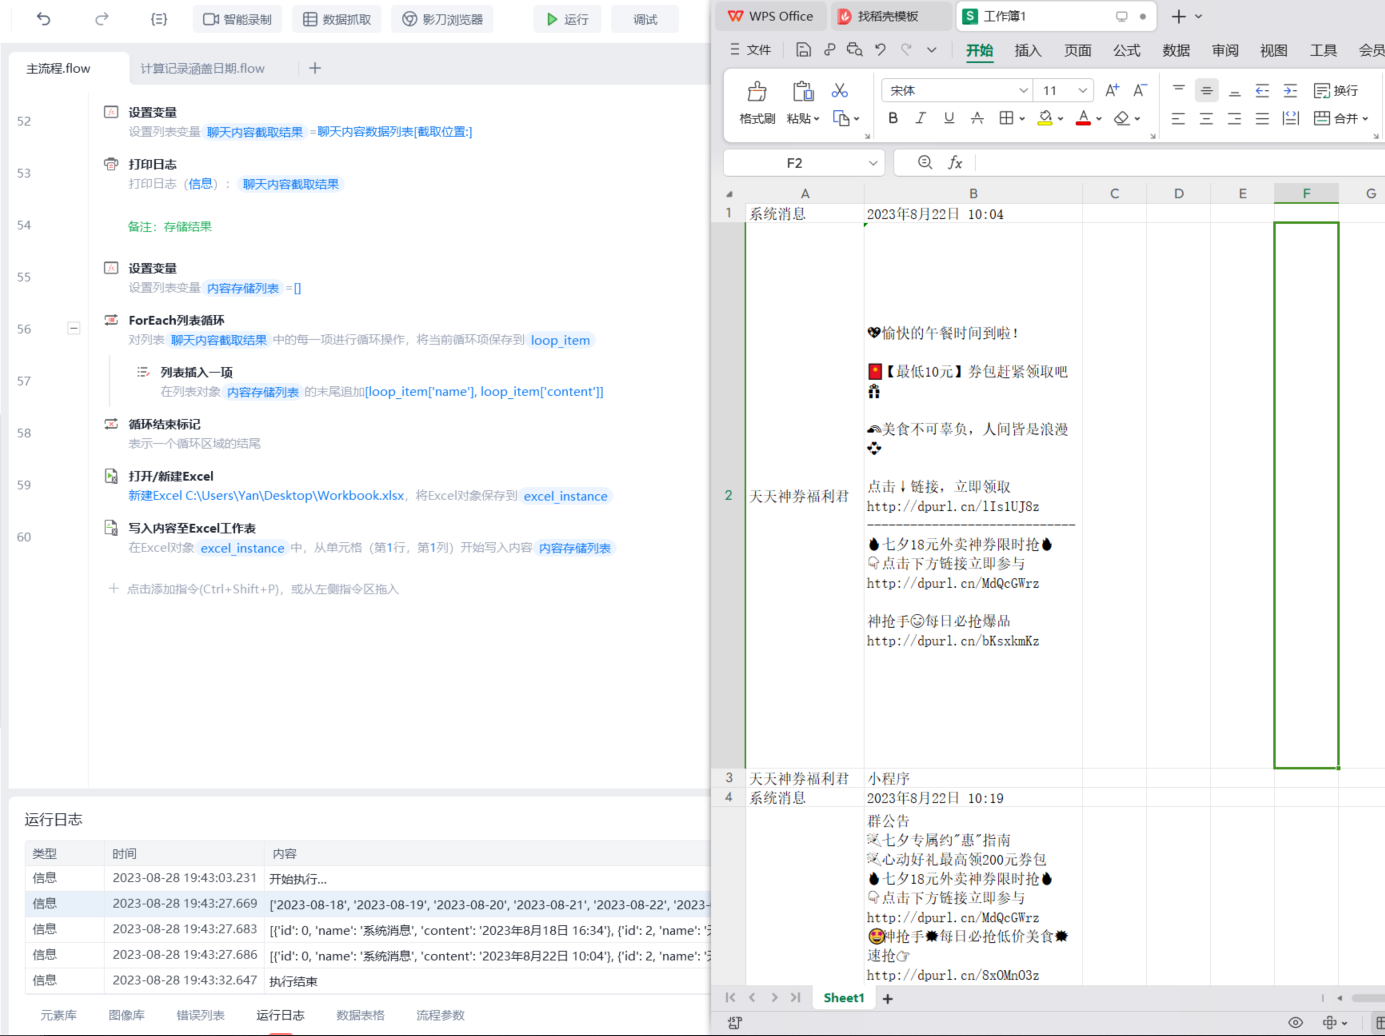Toggle bold formatting
1385x1036 pixels.
click(x=893, y=118)
